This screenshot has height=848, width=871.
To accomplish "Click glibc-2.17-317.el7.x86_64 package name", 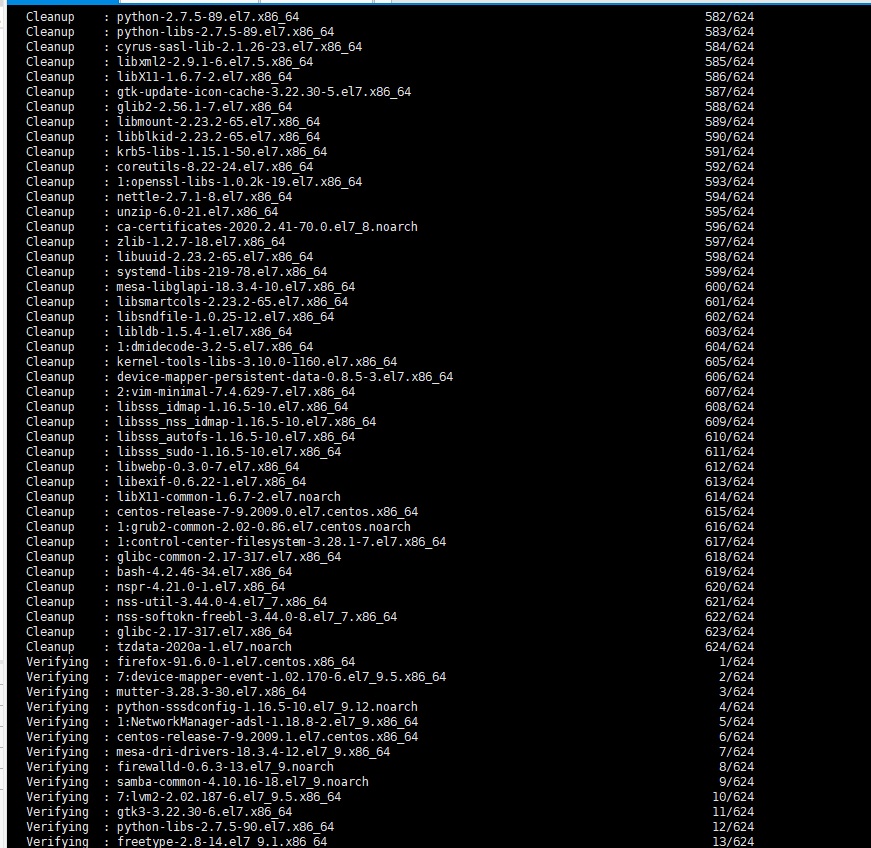I will [204, 632].
